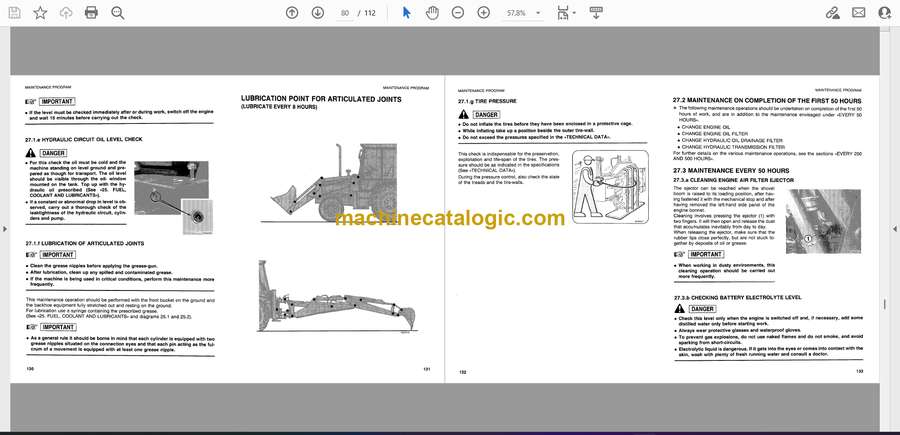Activate the Selection arrow tool

(406, 13)
